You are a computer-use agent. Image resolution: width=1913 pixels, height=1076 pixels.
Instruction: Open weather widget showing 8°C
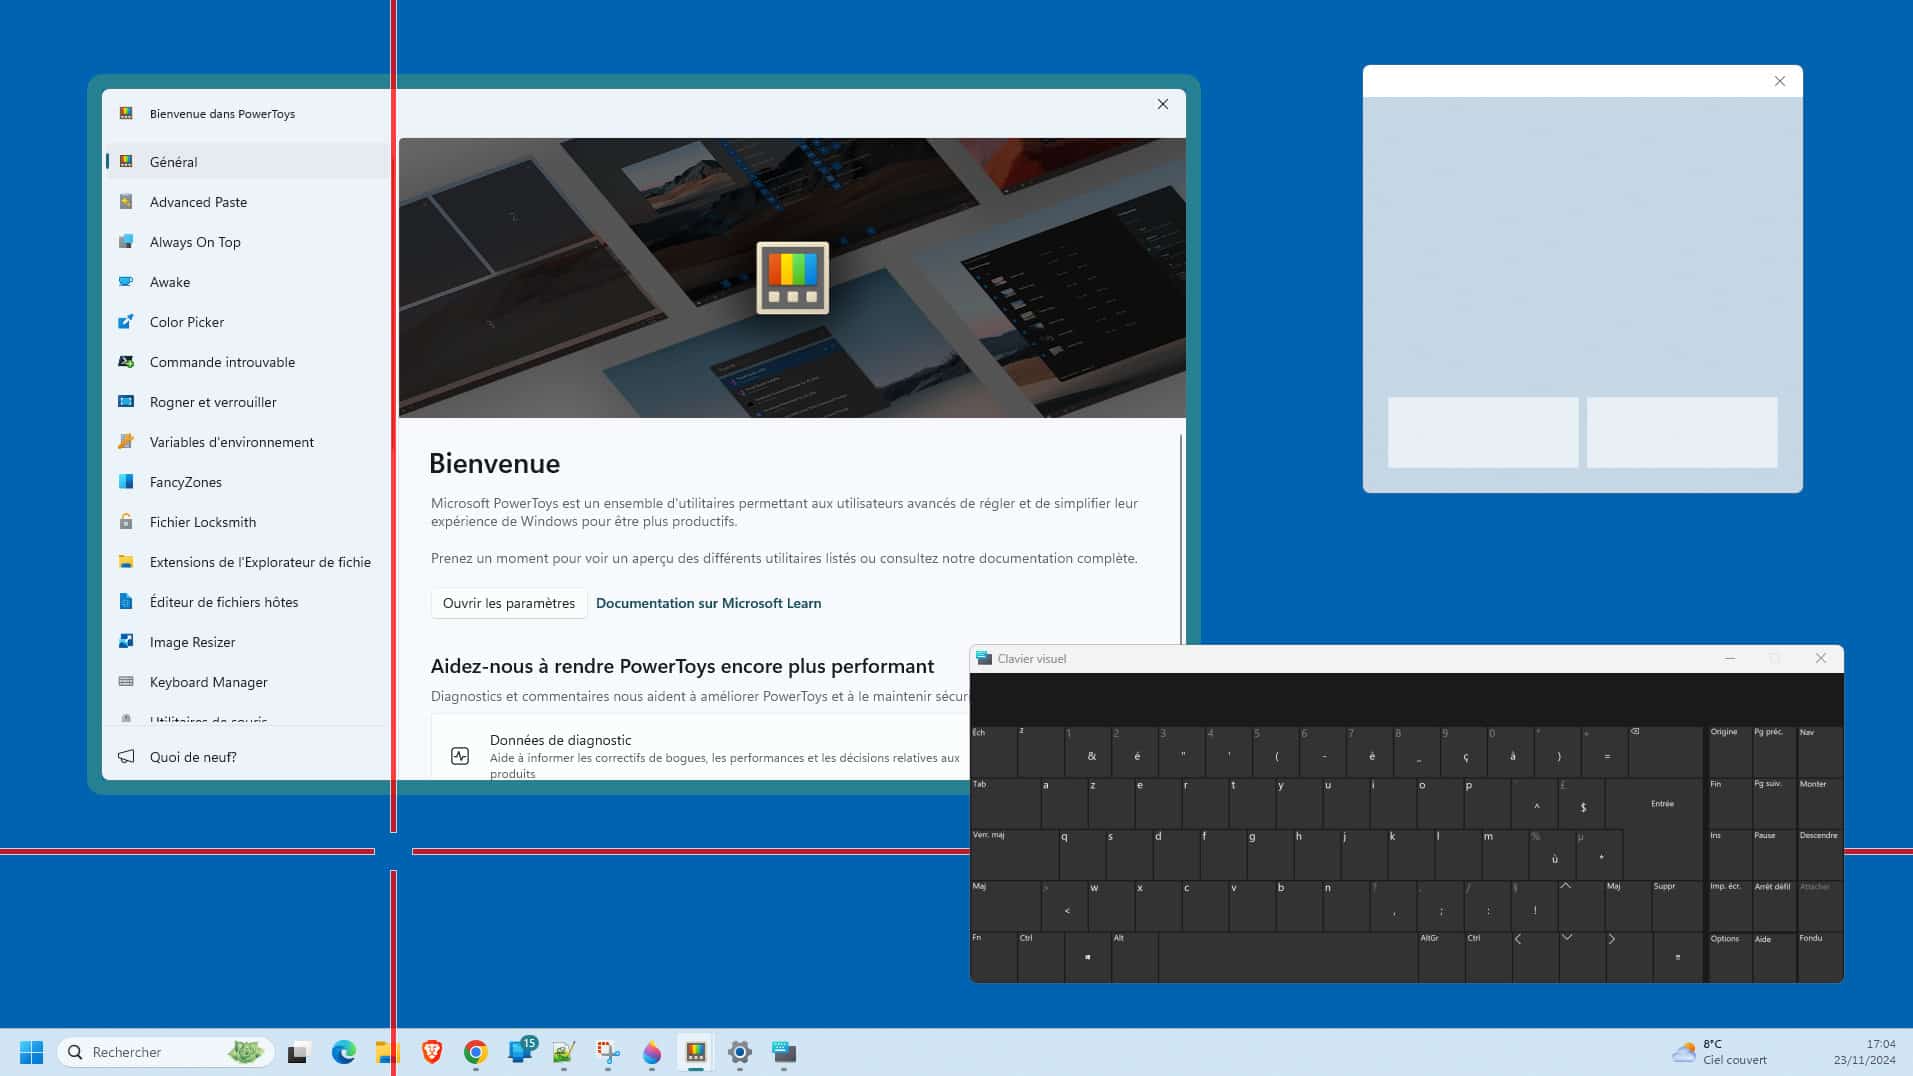pyautogui.click(x=1720, y=1052)
